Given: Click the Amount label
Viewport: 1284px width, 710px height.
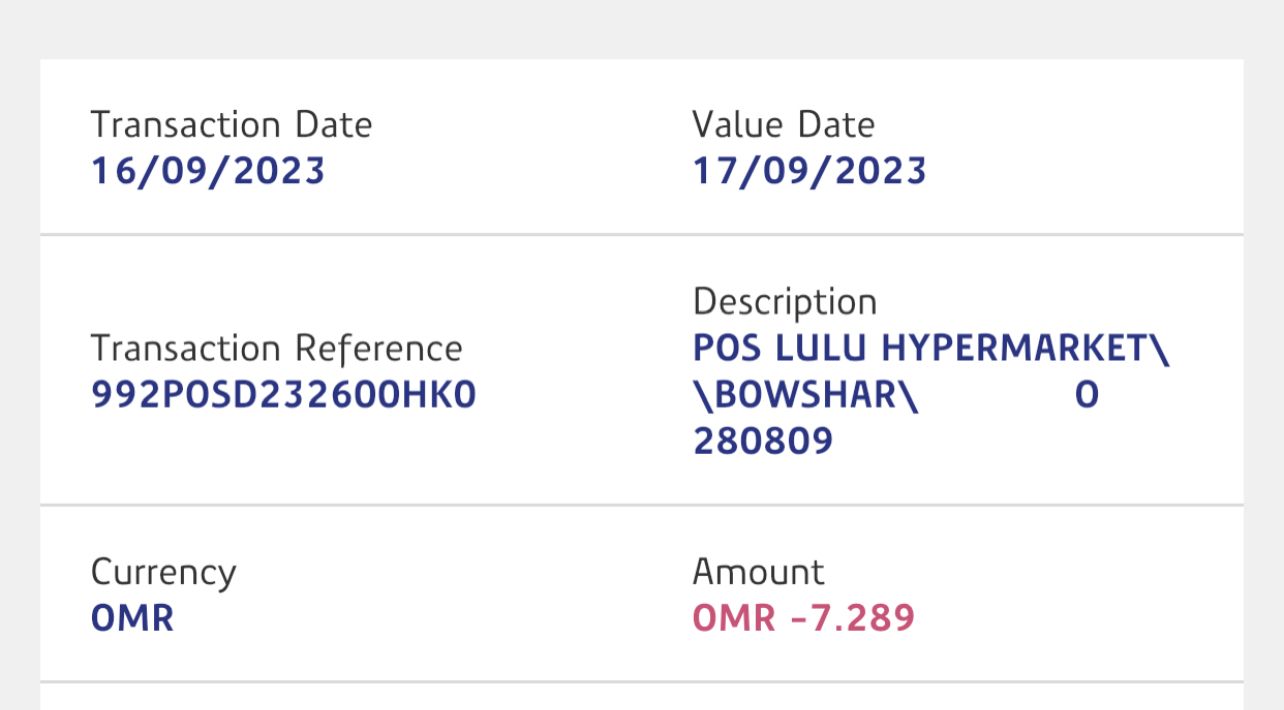Looking at the screenshot, I should point(758,572).
